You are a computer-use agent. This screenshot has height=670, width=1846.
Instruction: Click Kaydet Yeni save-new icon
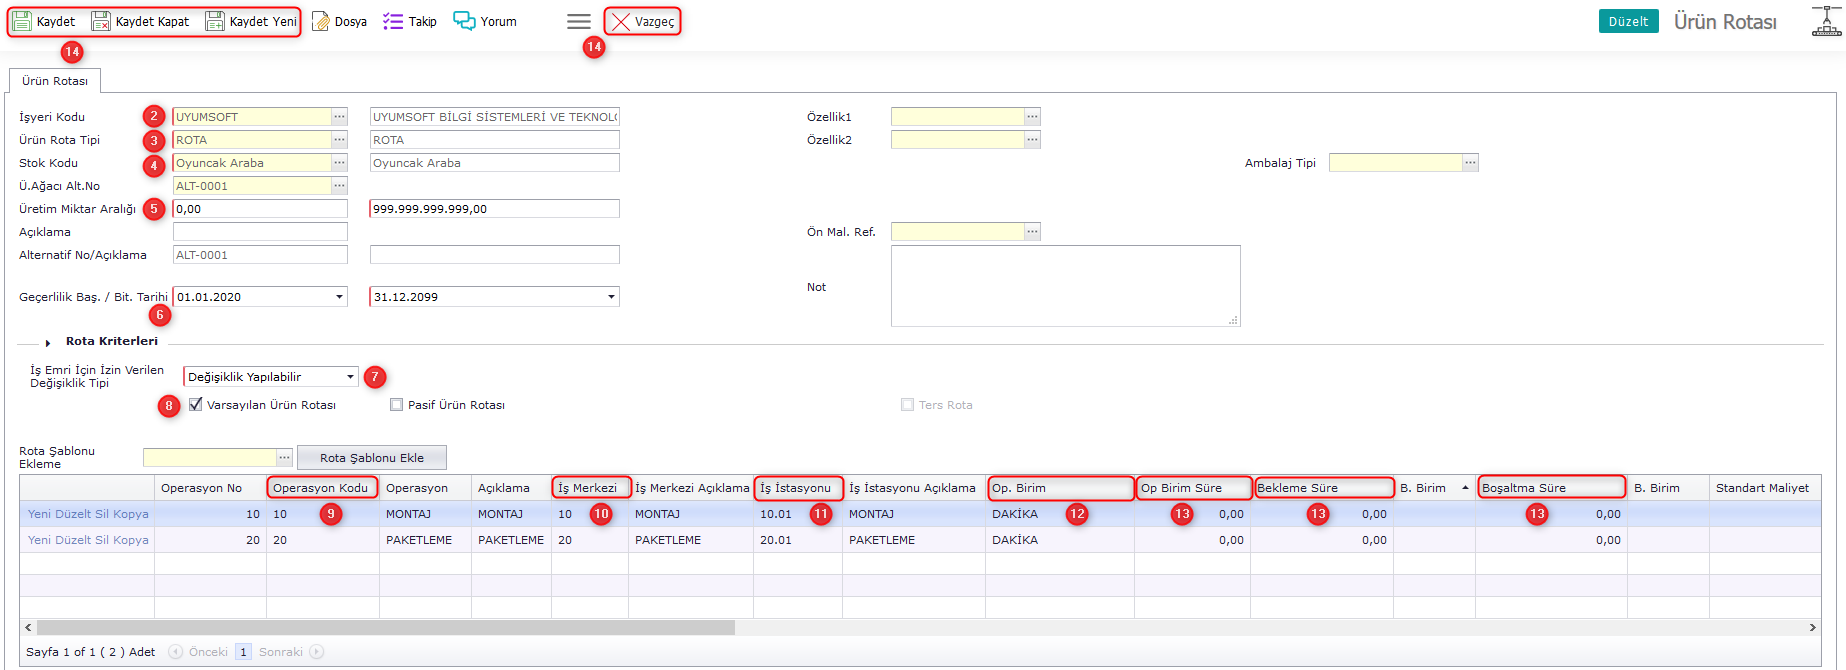pos(215,21)
